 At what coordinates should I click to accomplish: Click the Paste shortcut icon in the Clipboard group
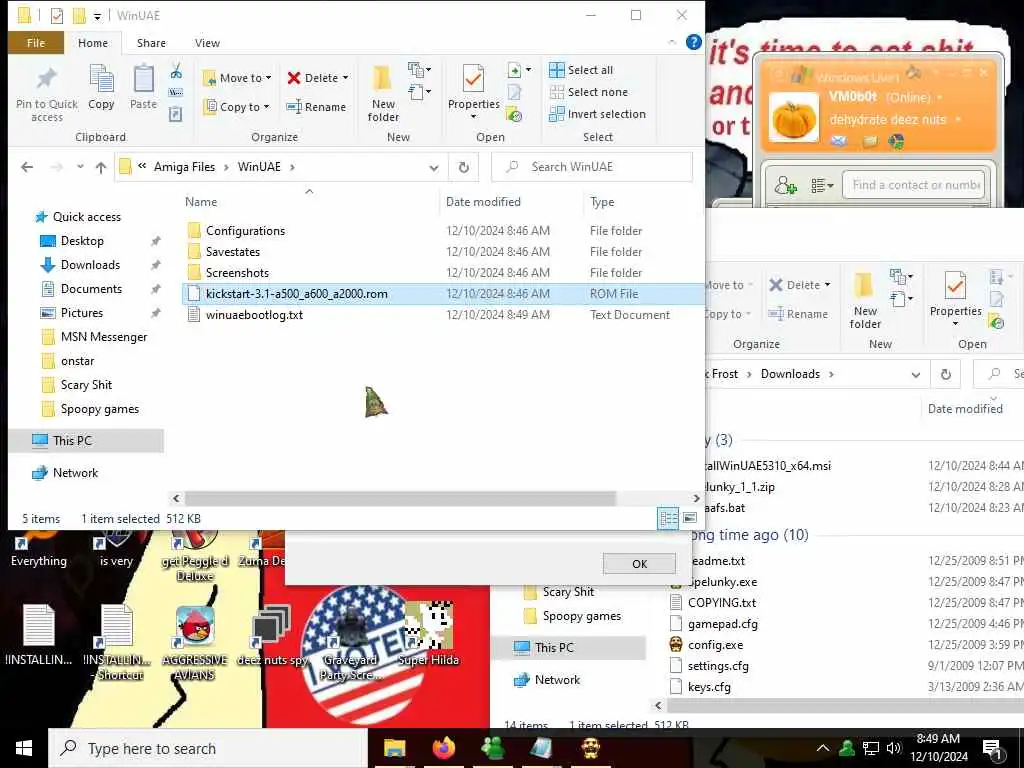point(176,114)
